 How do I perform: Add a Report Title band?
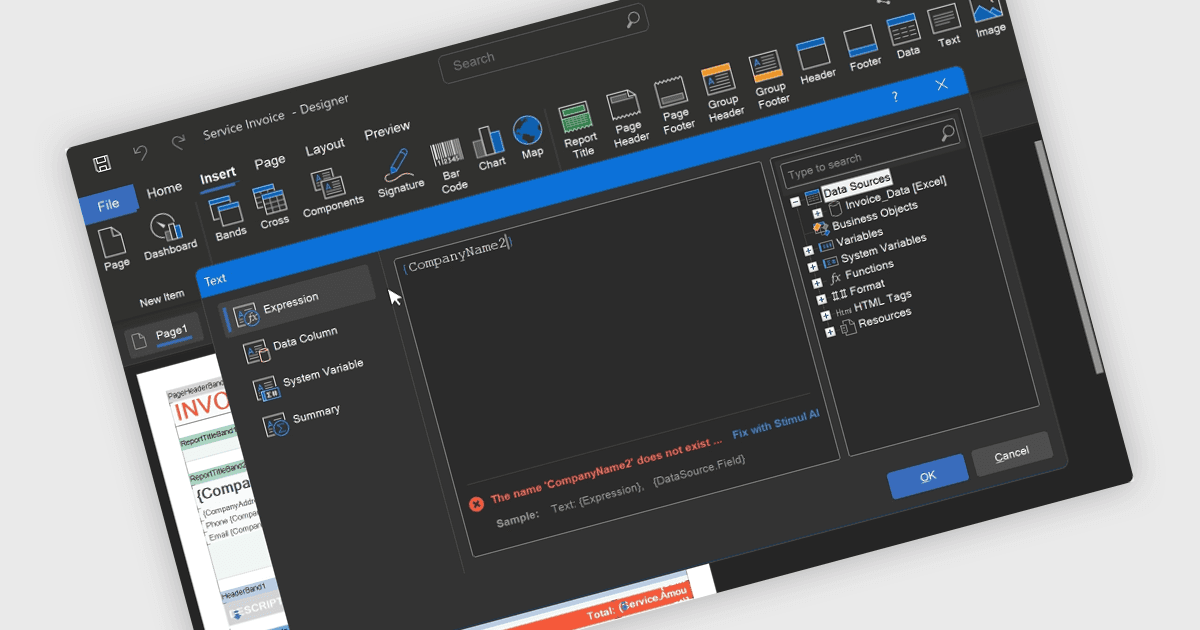coord(578,130)
